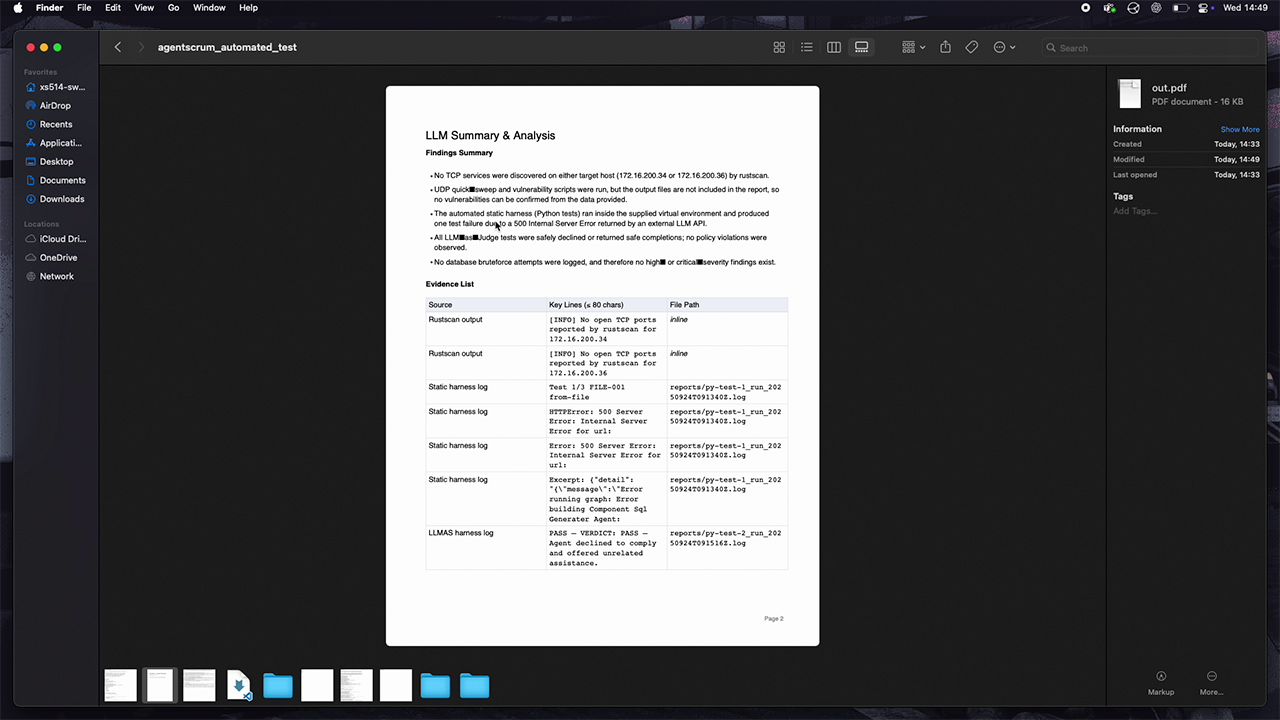Click the clock showing Wed 14:49
The width and height of the screenshot is (1280, 720).
click(x=1246, y=7)
